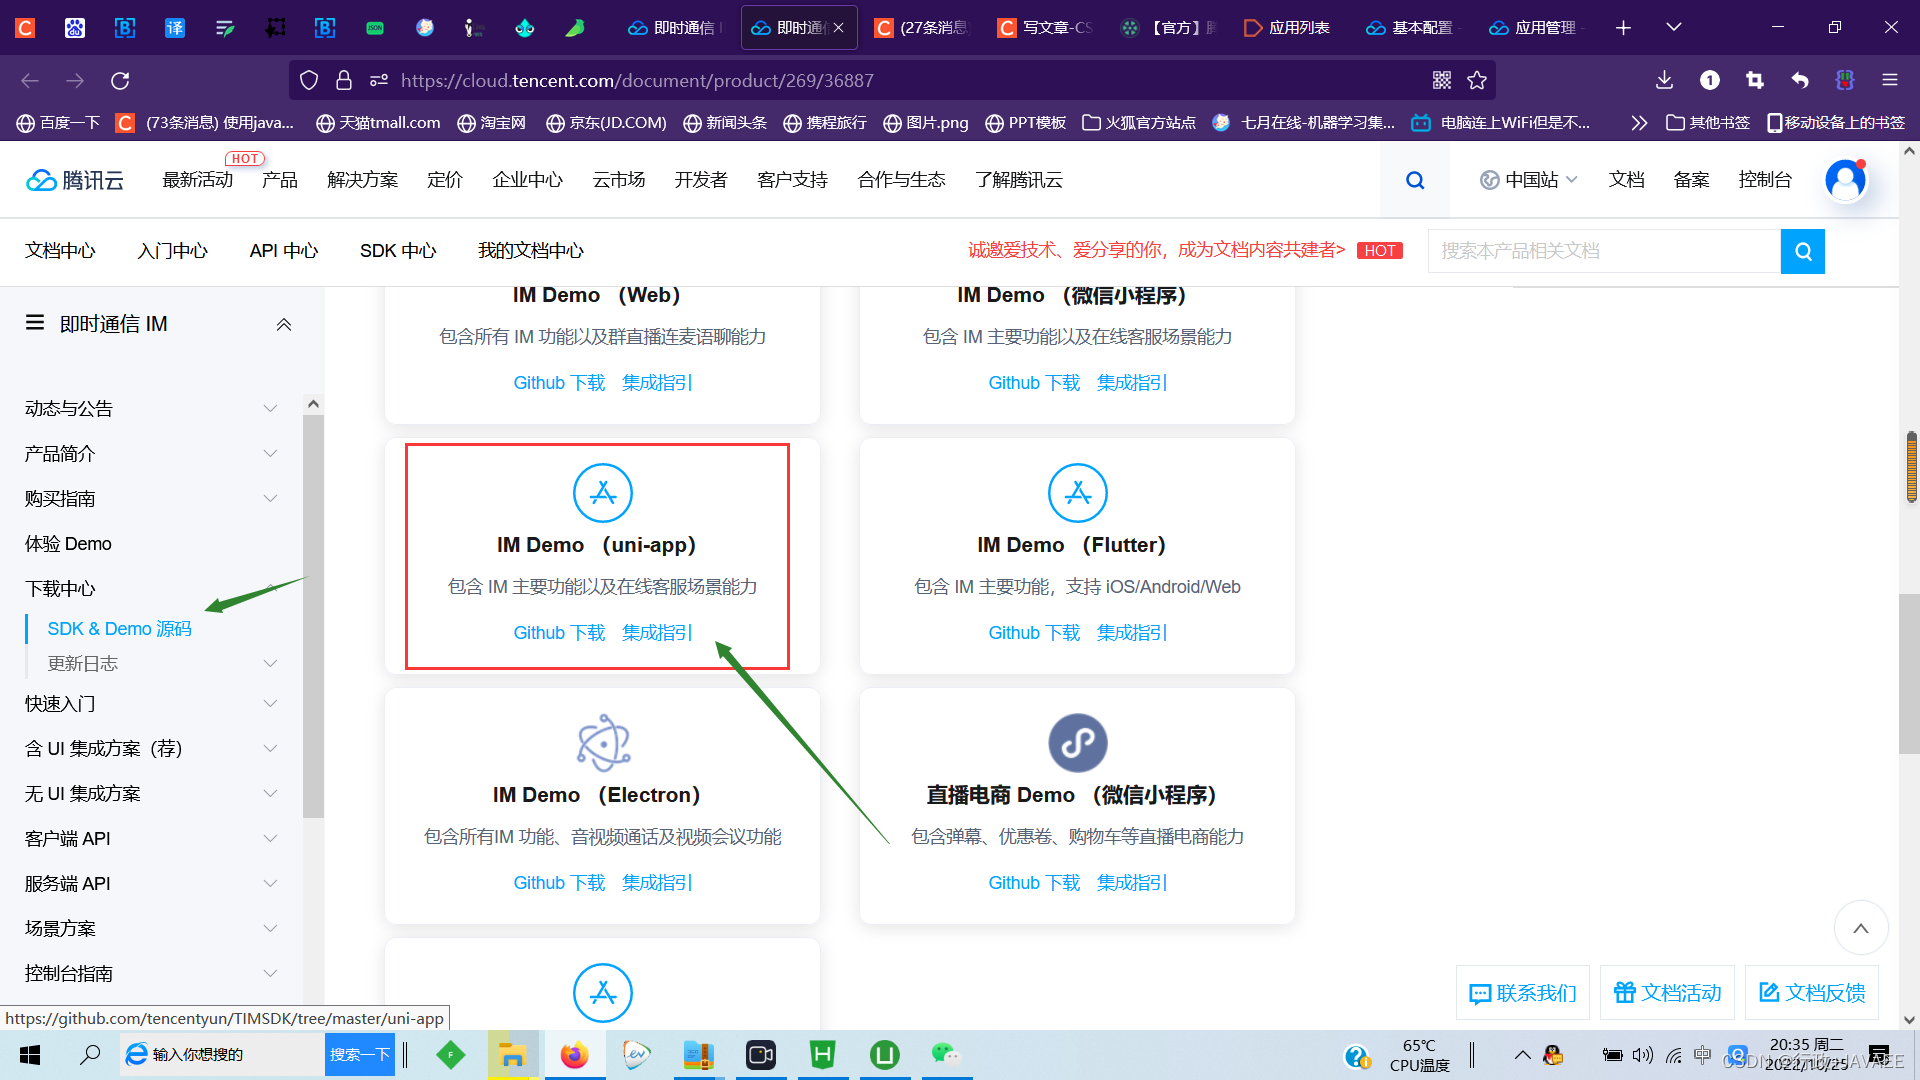Click the sidebar vertical scrollbar thumb
This screenshot has height=1080, width=1920.
coord(313,615)
